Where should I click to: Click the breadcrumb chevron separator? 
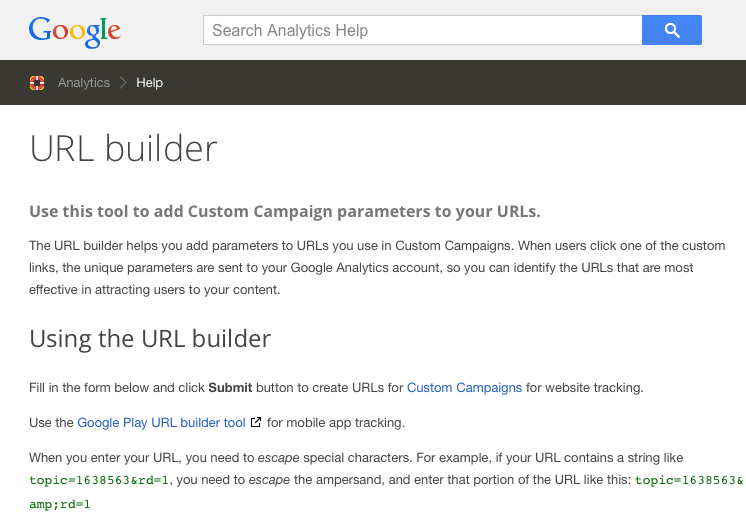[123, 83]
